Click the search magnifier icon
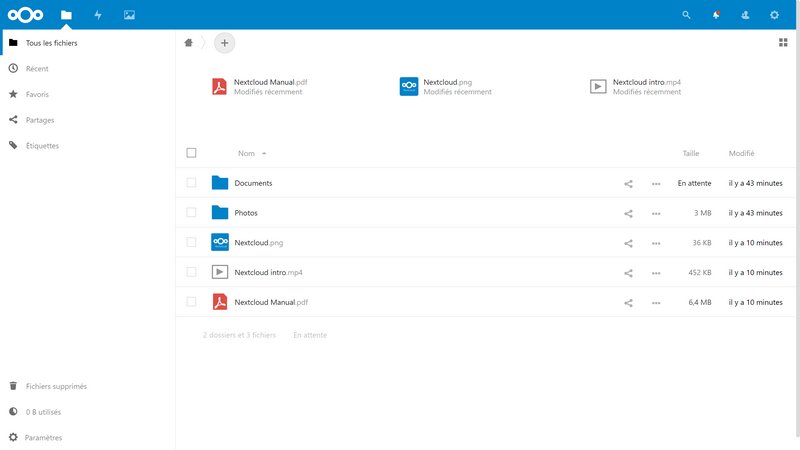Image resolution: width=800 pixels, height=450 pixels. pyautogui.click(x=686, y=15)
